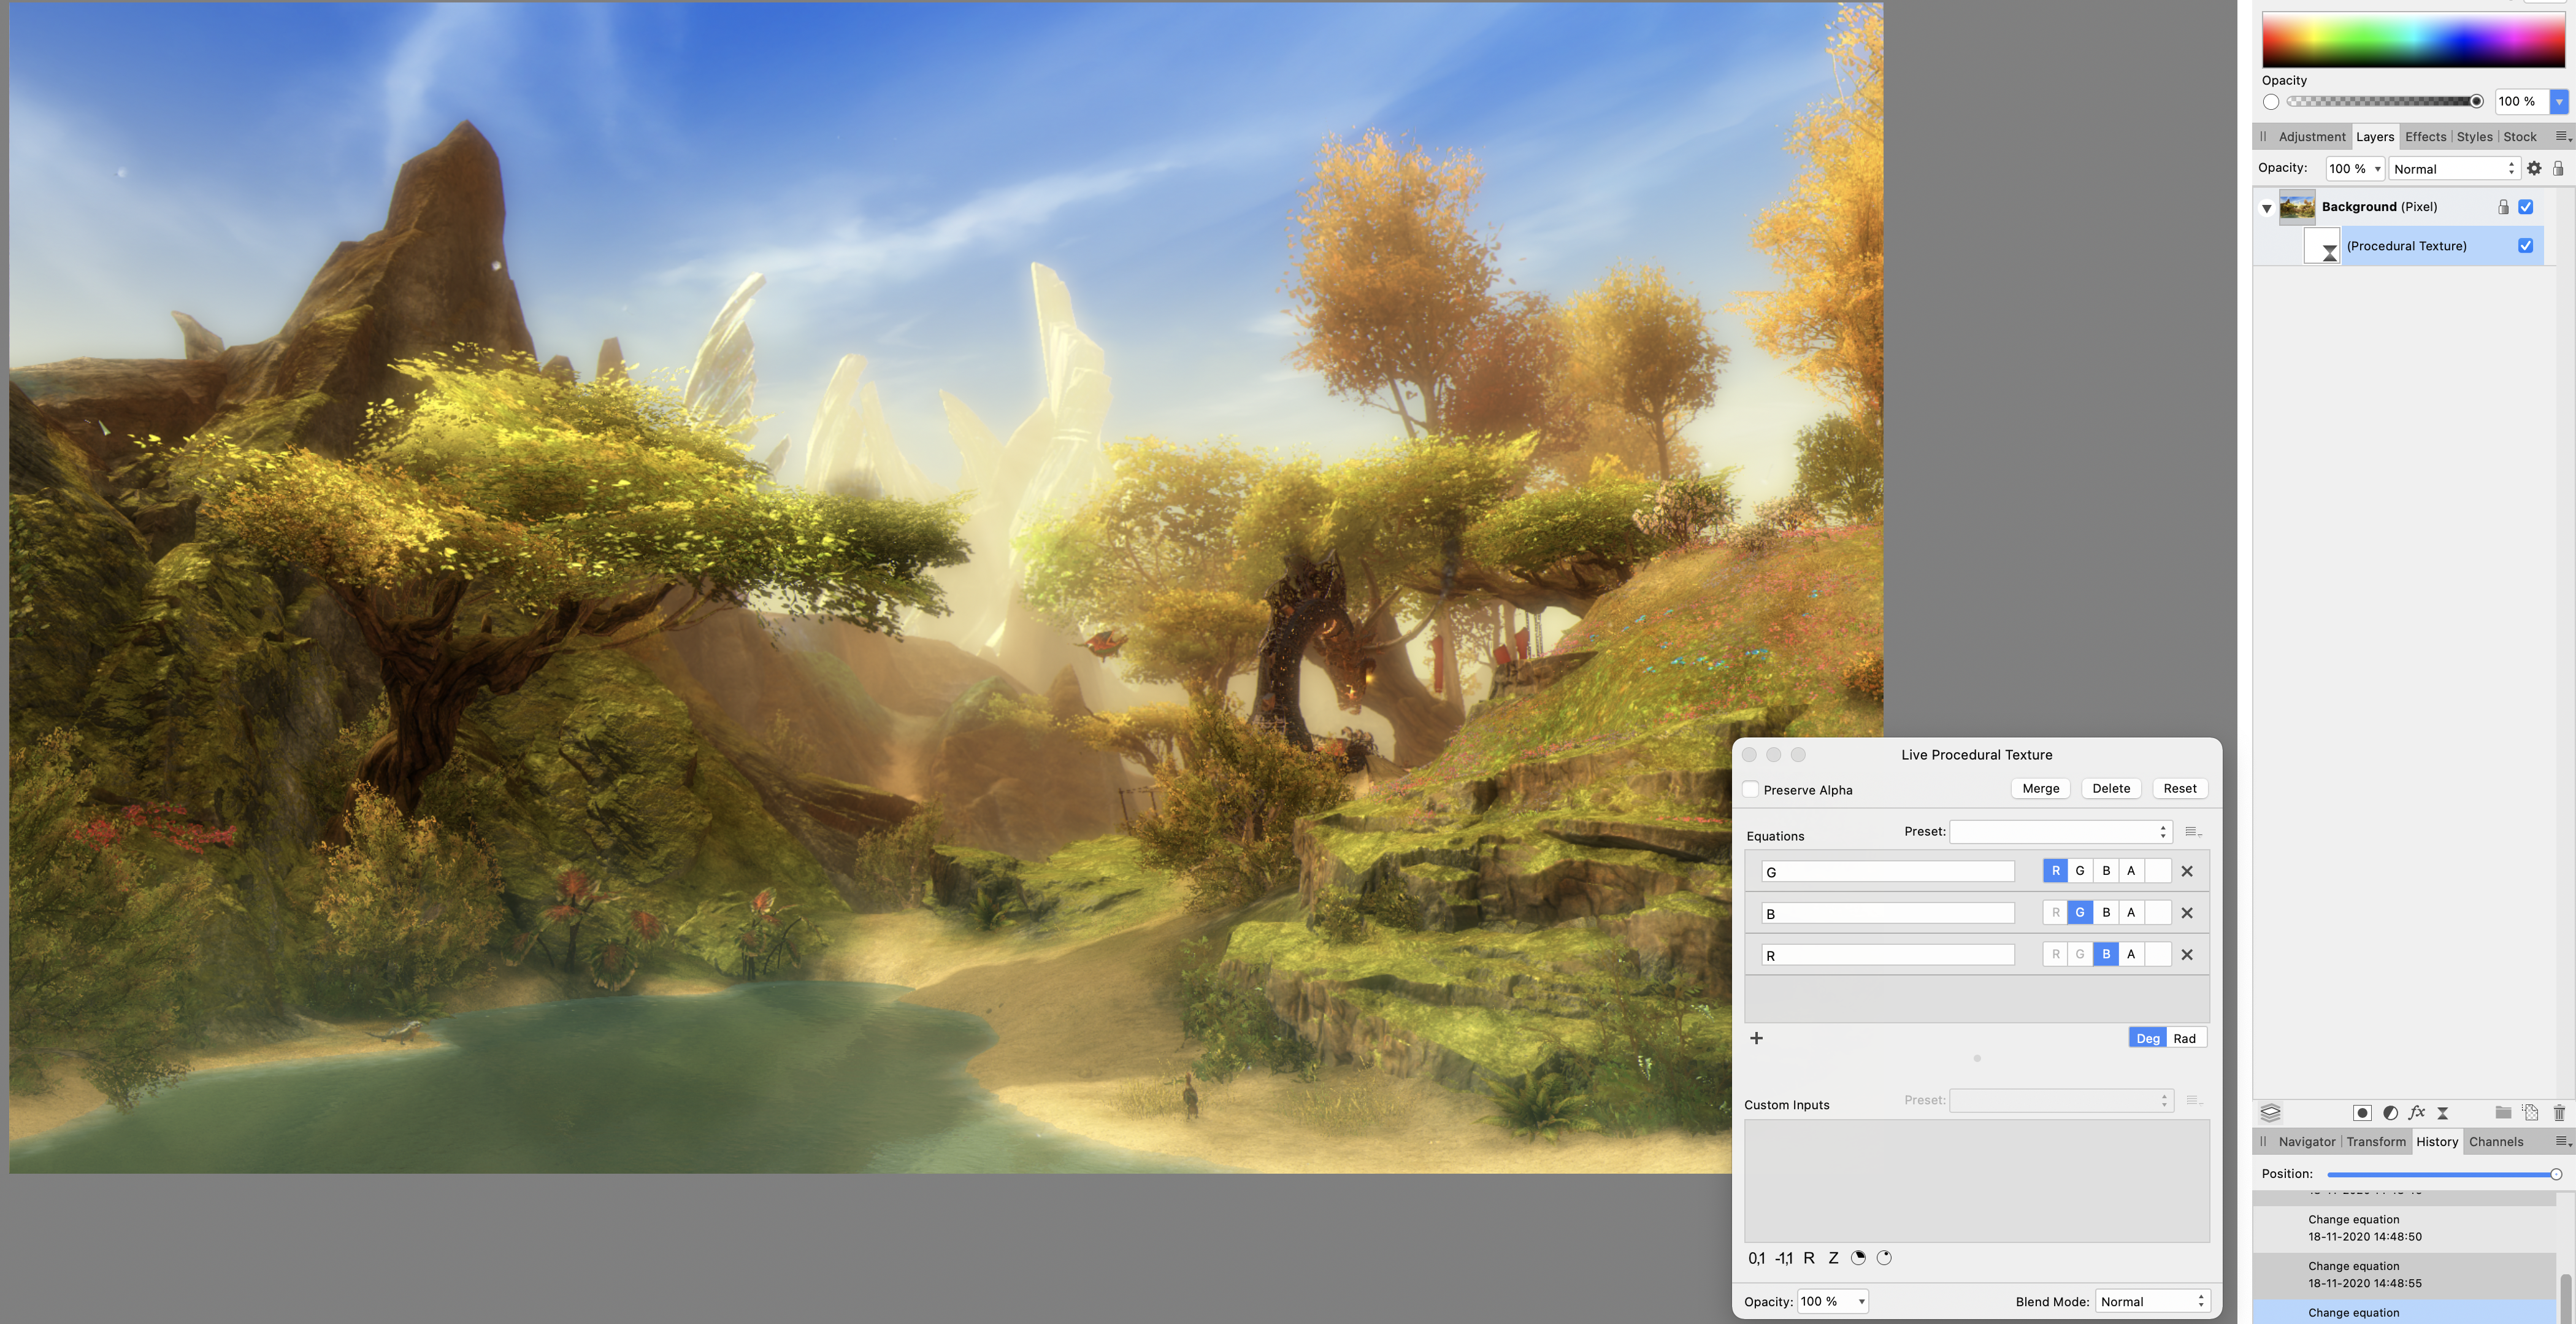Switch to the Transform tab

2376,1142
